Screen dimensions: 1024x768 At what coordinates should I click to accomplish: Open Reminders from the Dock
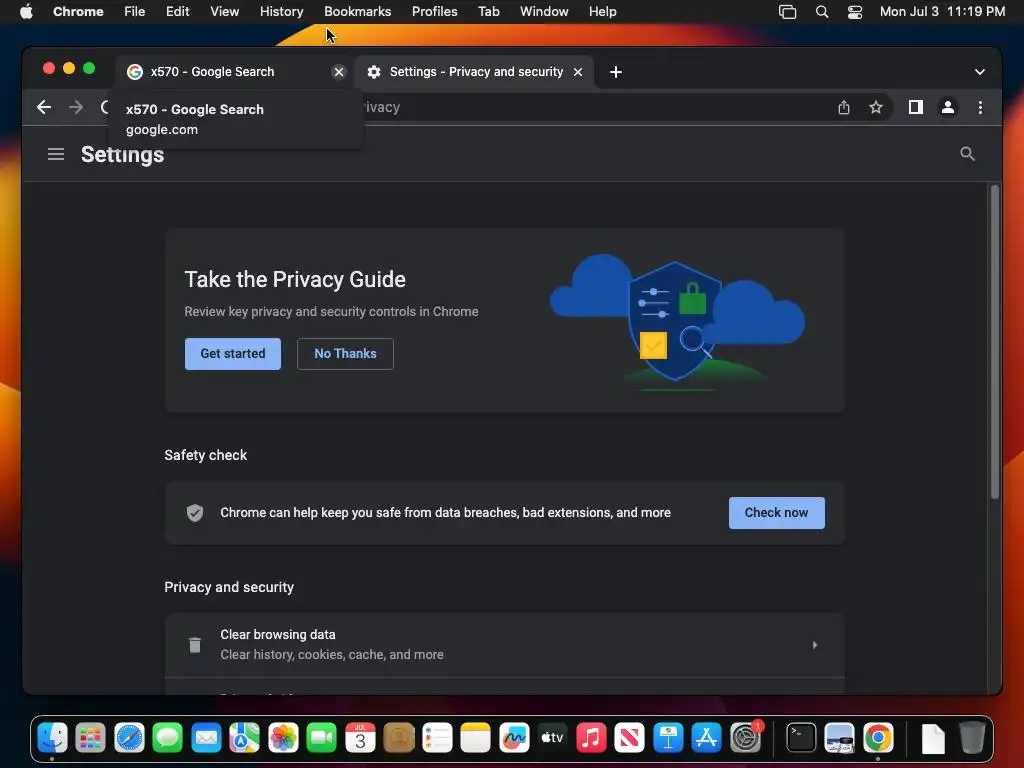tap(437, 739)
